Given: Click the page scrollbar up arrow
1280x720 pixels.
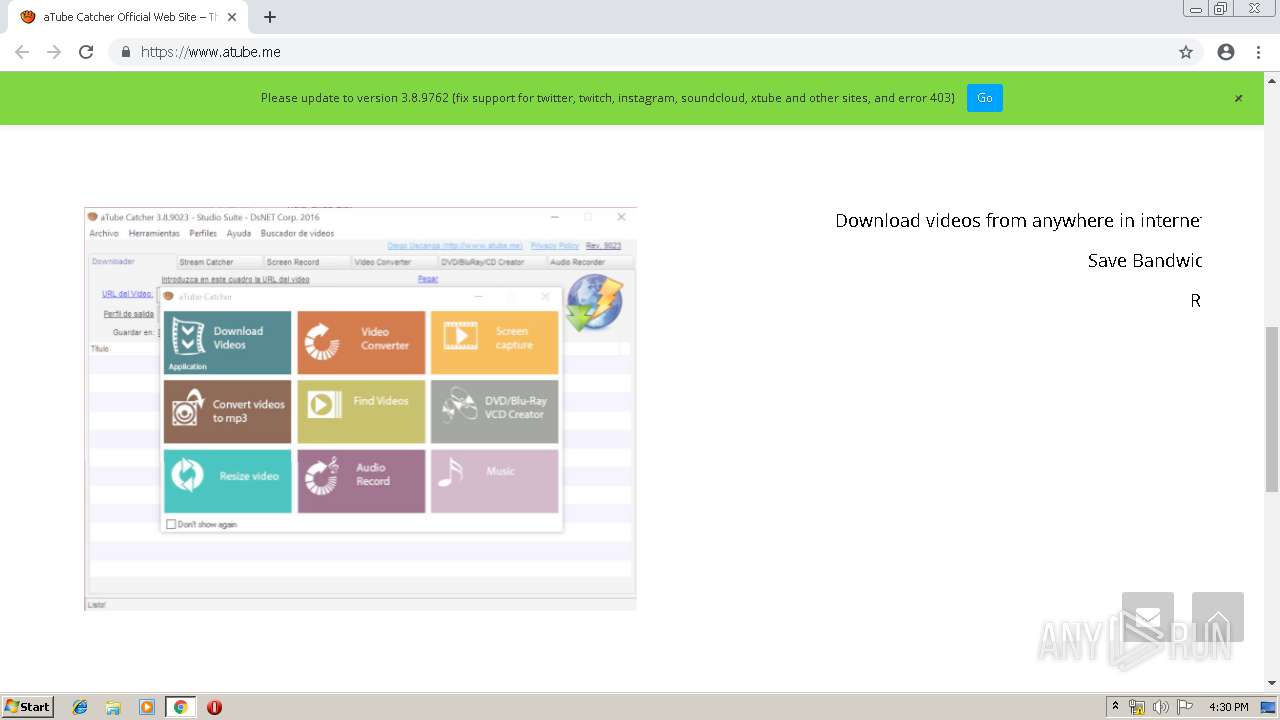Looking at the screenshot, I should [x=1272, y=79].
